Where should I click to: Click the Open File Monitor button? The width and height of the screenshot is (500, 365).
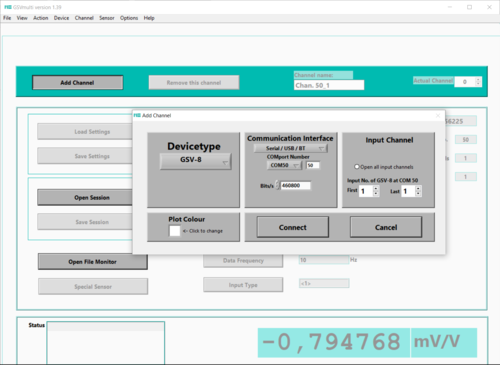pyautogui.click(x=93, y=262)
